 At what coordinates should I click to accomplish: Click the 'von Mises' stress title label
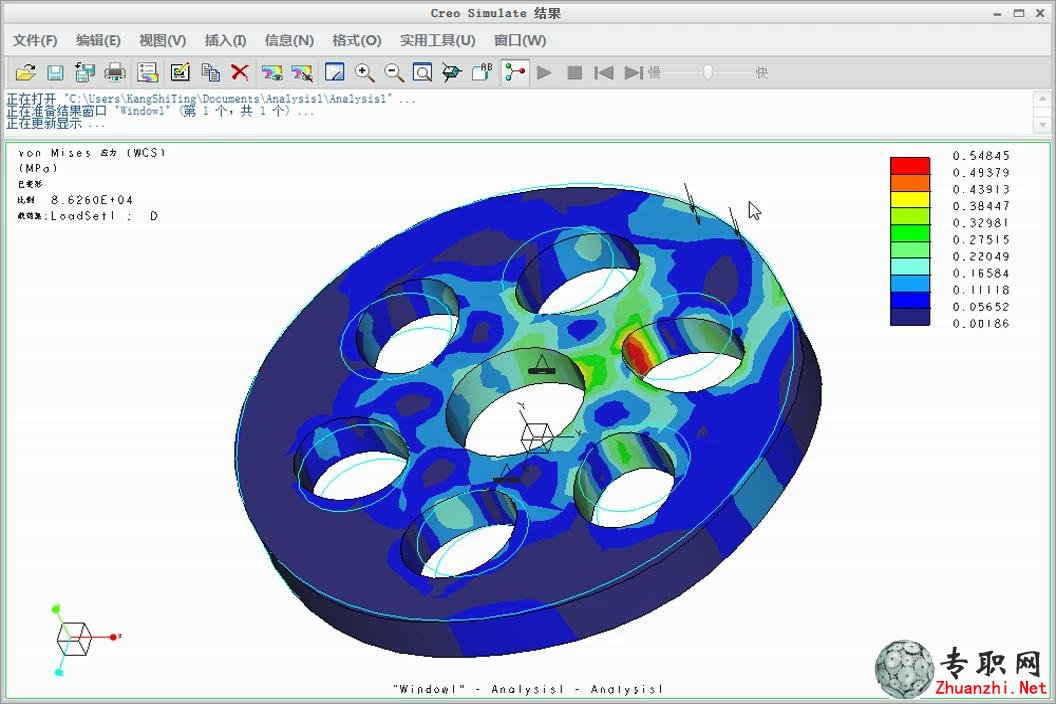click(x=92, y=153)
